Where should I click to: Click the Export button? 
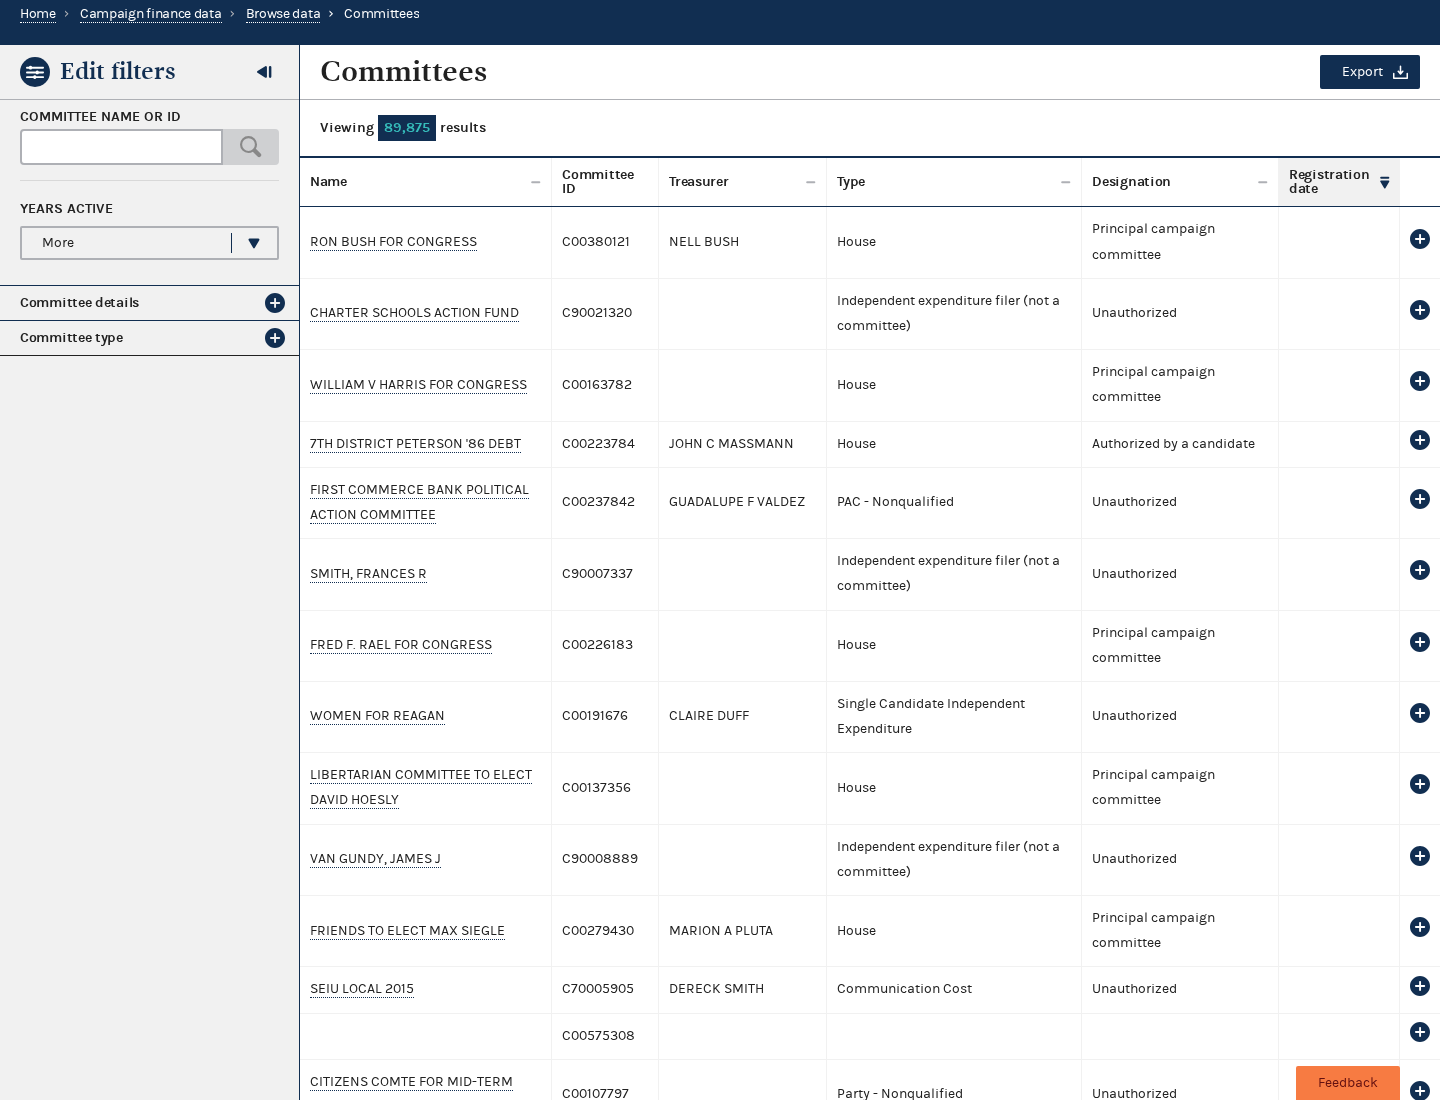[x=1370, y=72]
